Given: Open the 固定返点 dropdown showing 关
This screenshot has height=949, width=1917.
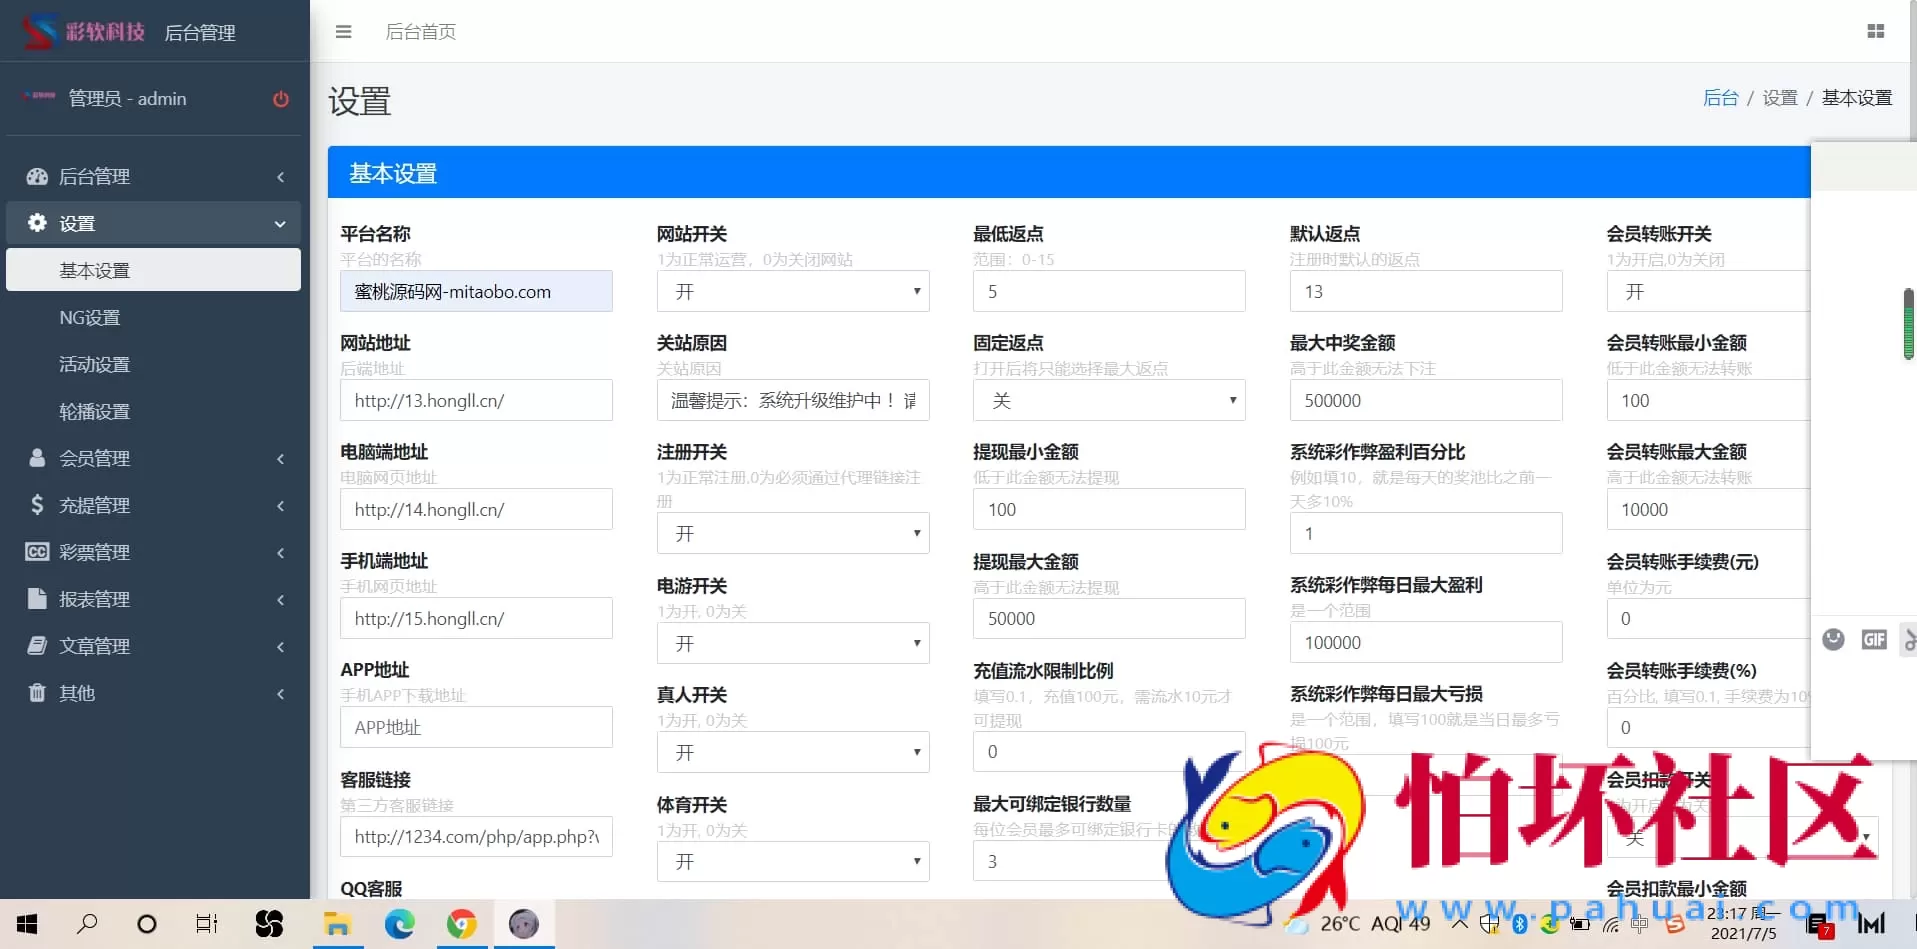Looking at the screenshot, I should (1109, 400).
